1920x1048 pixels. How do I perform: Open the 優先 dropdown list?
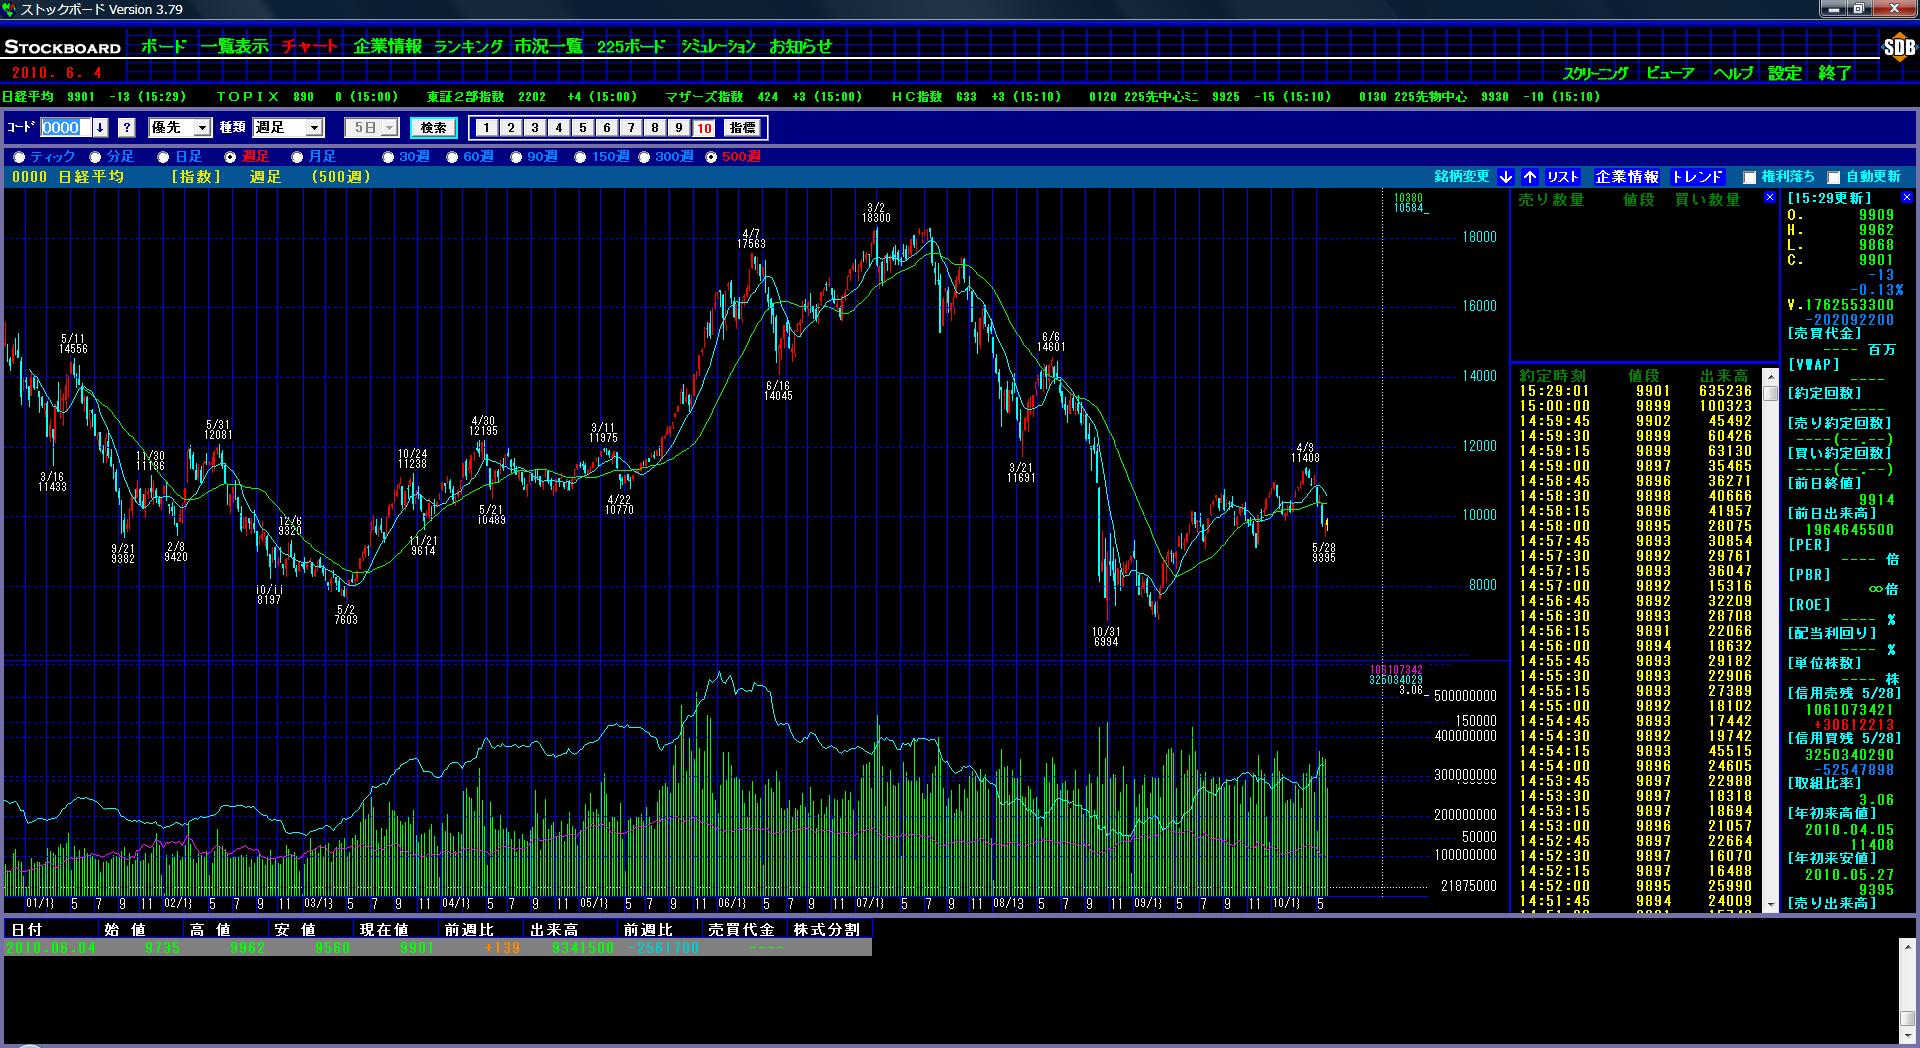(202, 128)
